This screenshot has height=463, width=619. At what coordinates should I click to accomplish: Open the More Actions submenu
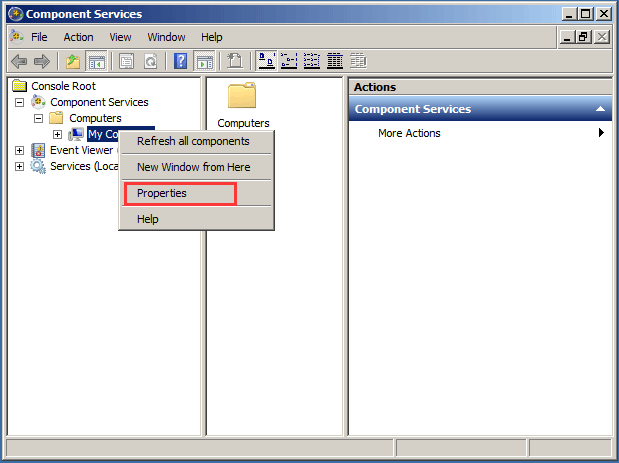(x=480, y=133)
